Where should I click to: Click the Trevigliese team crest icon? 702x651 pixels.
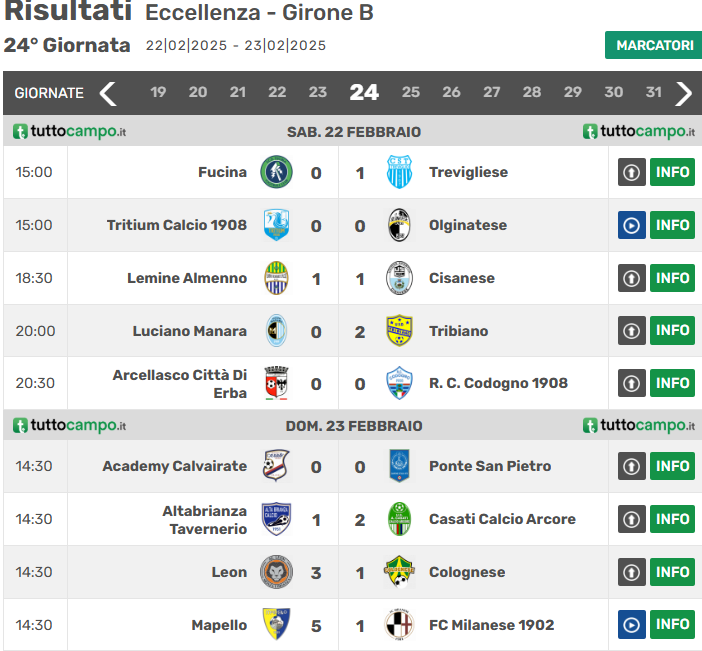tap(399, 172)
